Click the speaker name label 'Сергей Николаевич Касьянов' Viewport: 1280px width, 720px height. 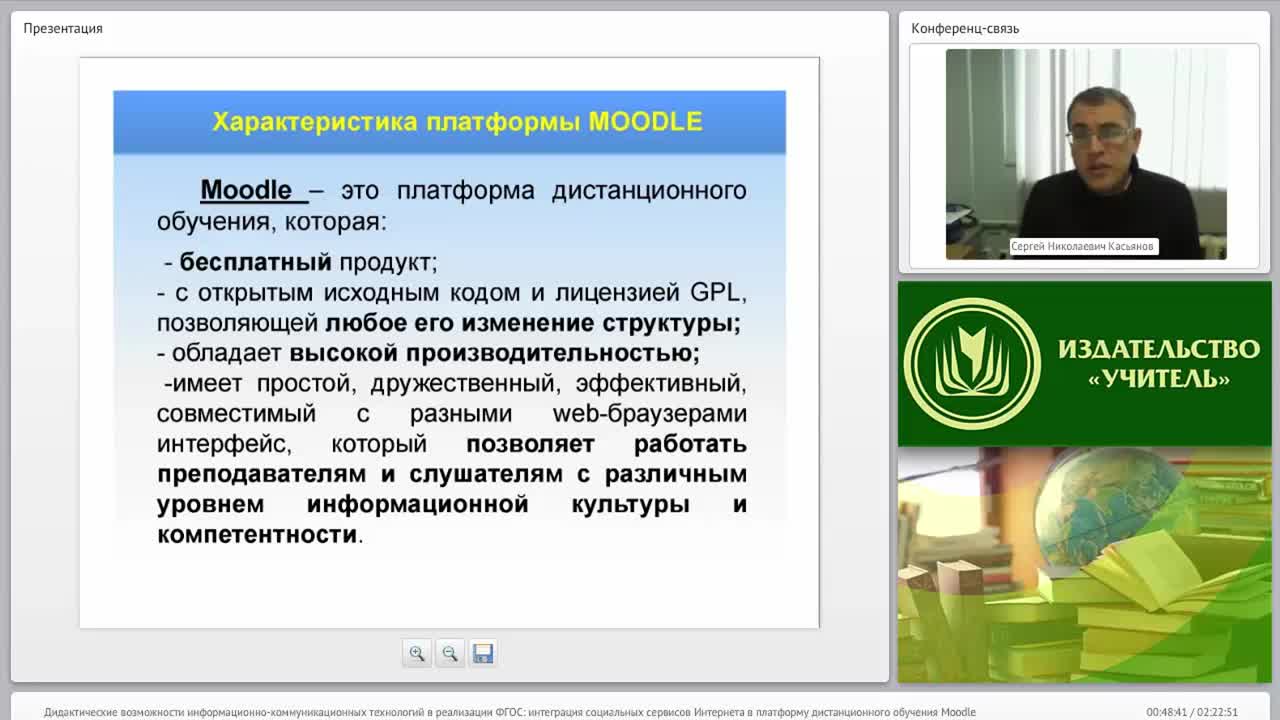[1083, 246]
